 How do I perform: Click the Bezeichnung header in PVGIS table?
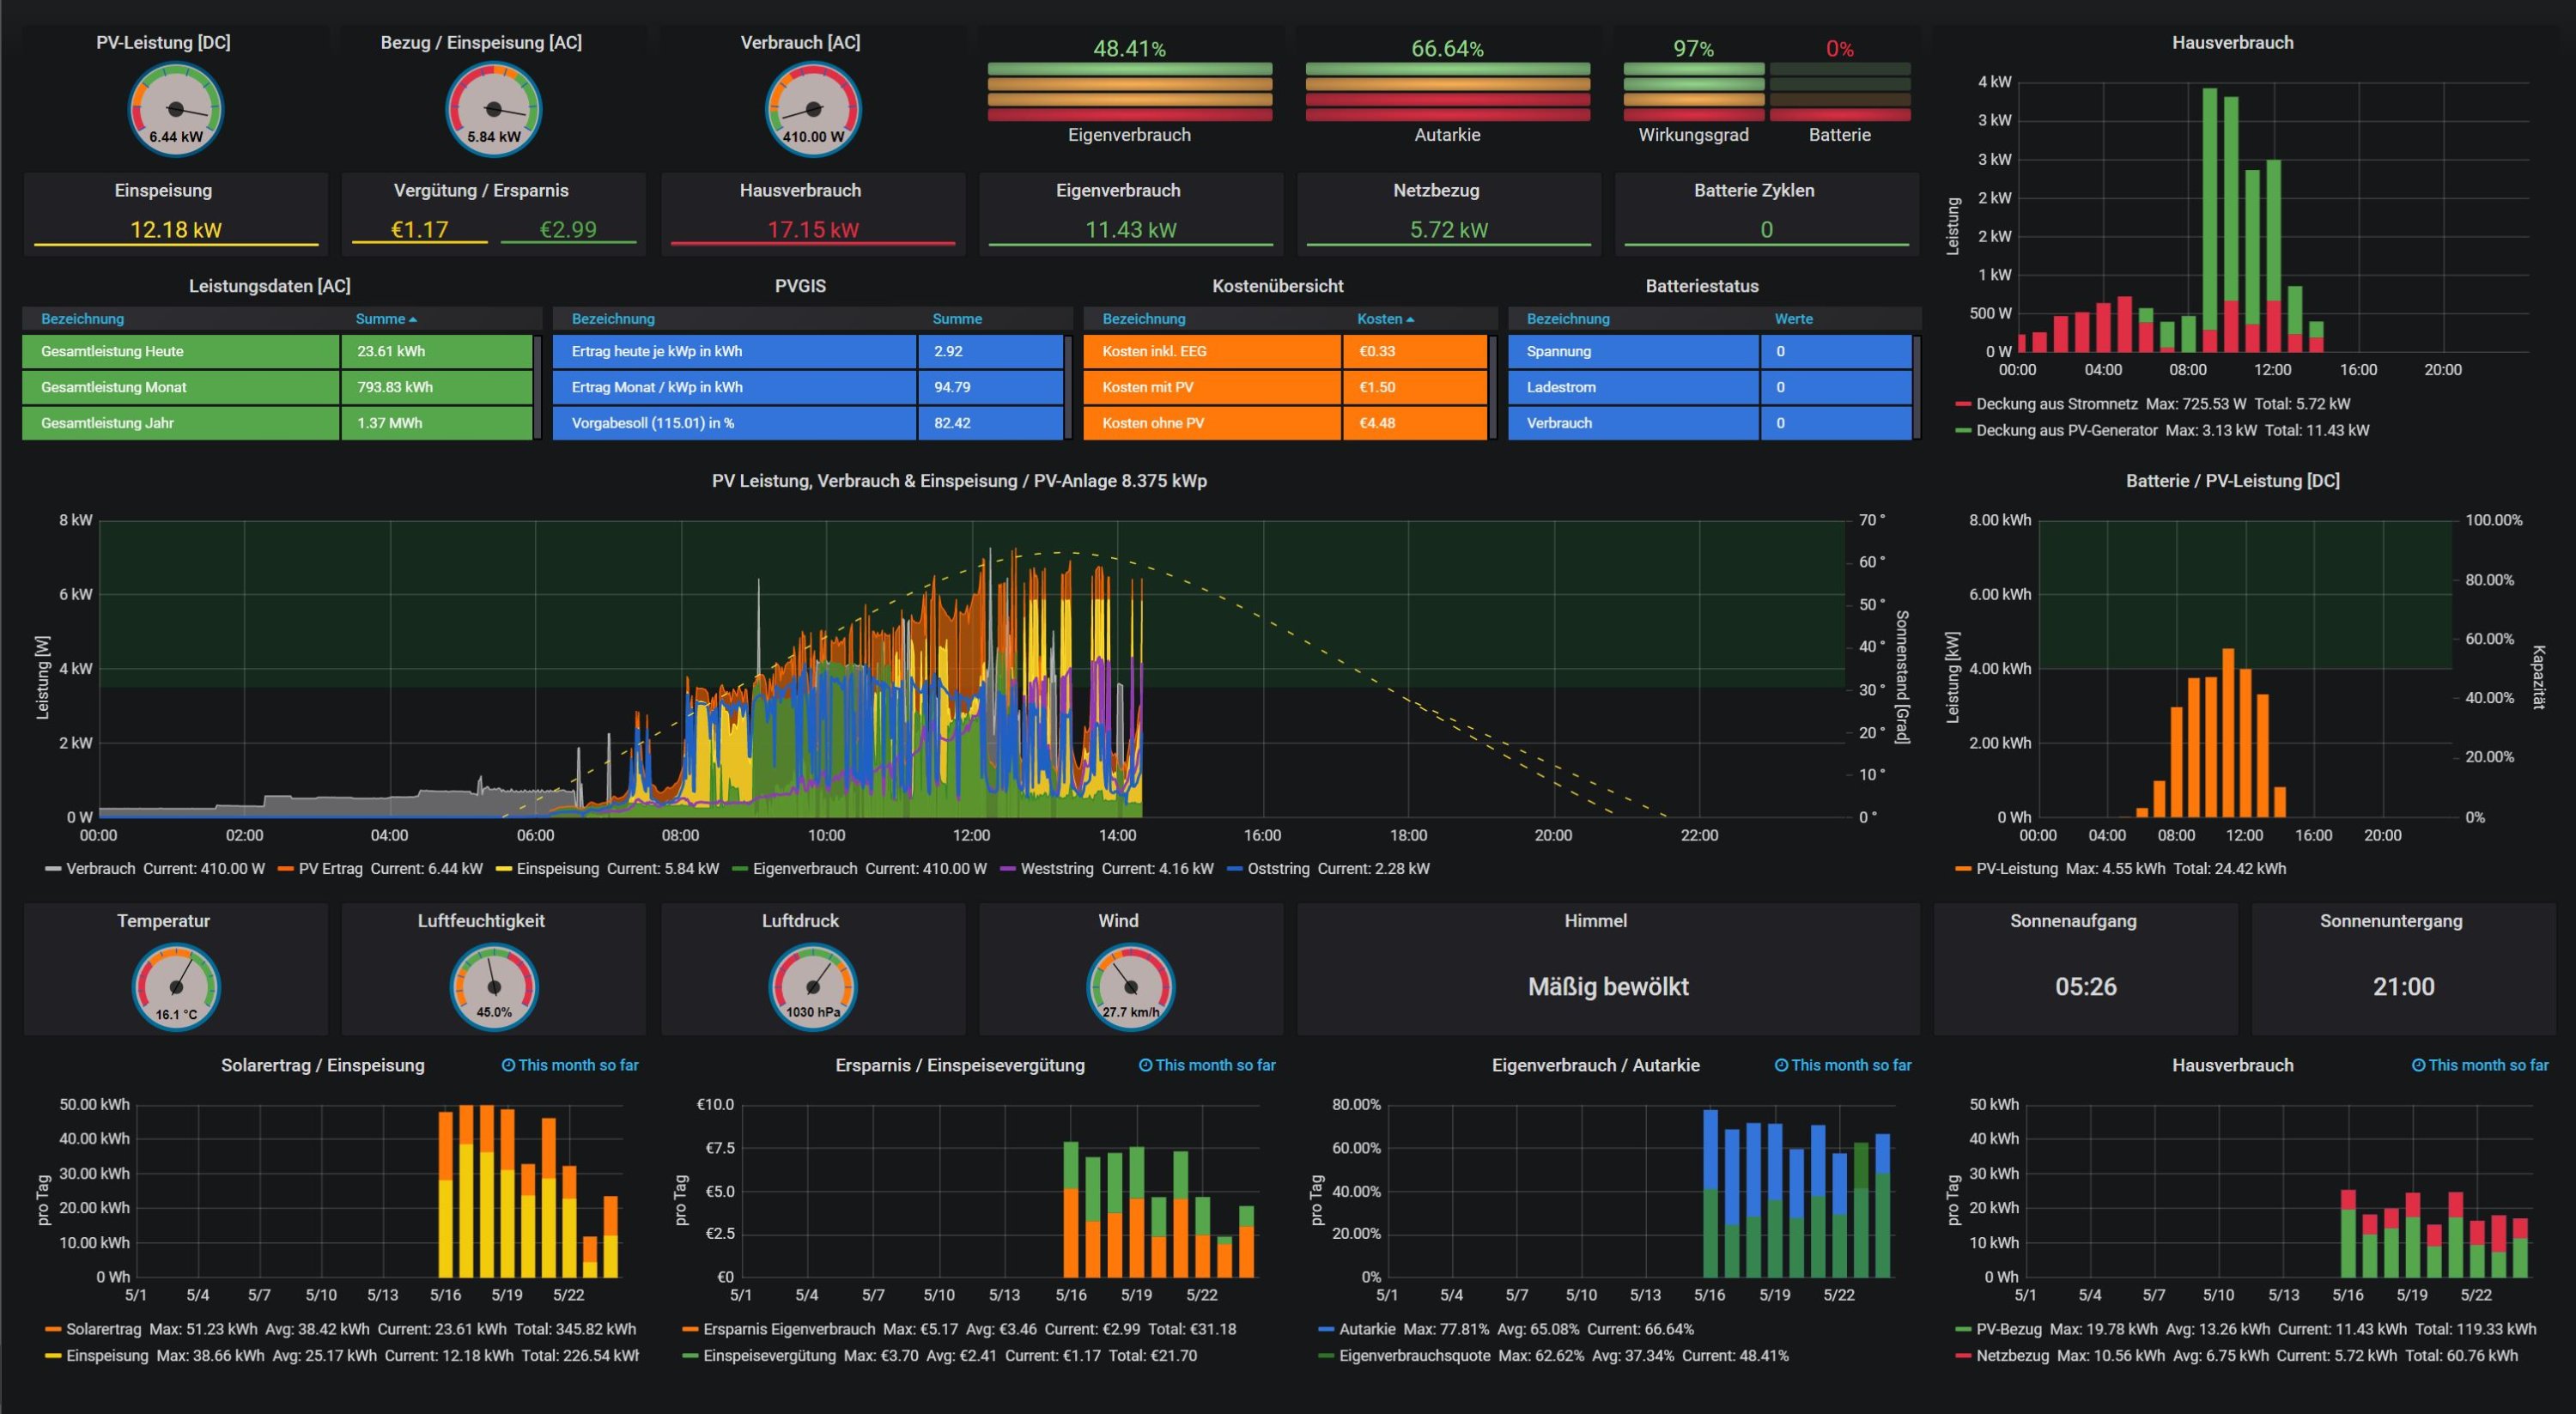click(x=613, y=319)
